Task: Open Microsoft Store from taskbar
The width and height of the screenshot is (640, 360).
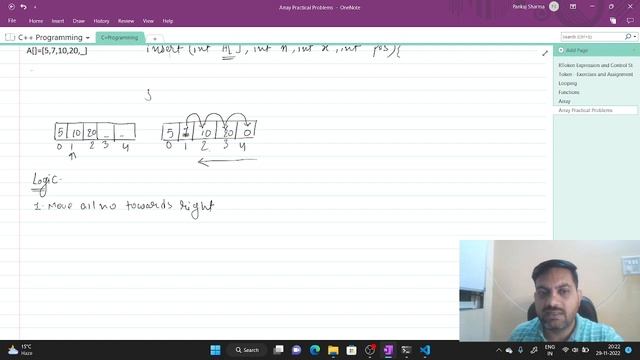Action: coord(351,350)
